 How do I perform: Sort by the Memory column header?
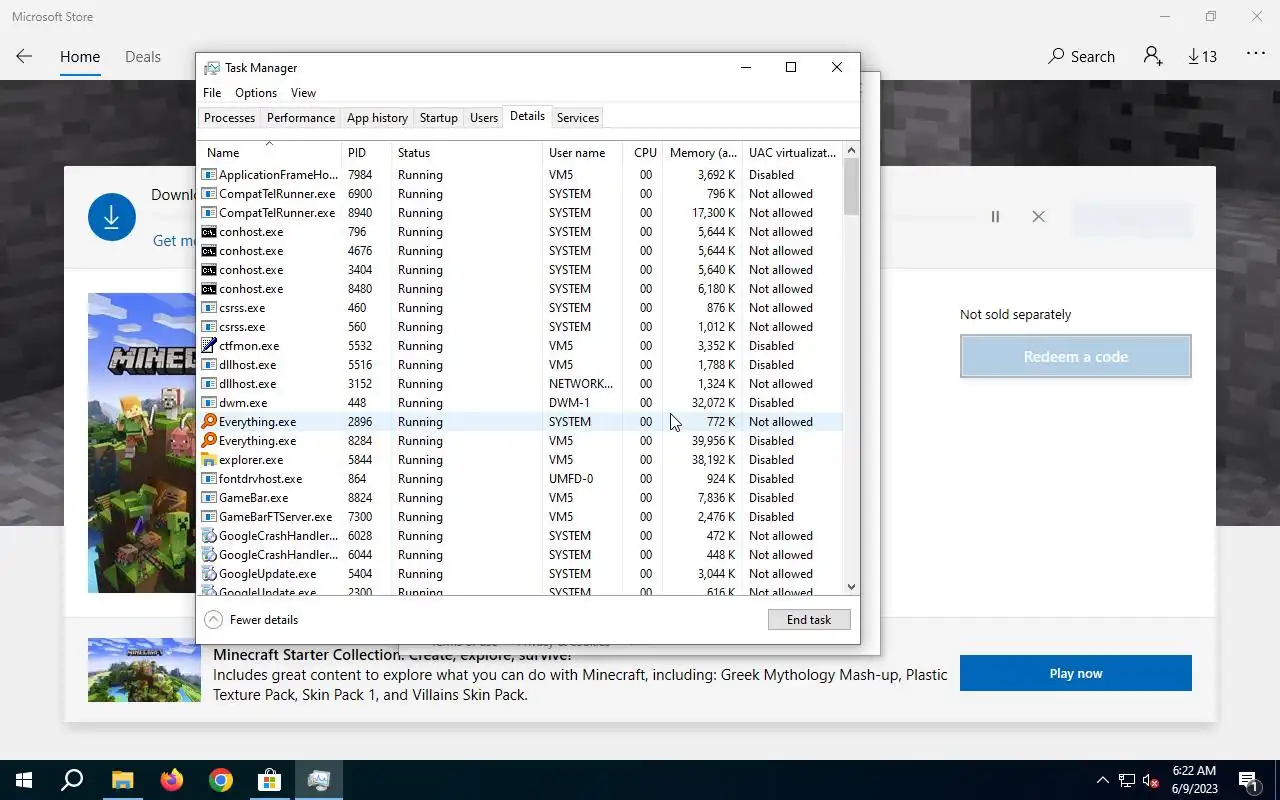pyautogui.click(x=703, y=153)
